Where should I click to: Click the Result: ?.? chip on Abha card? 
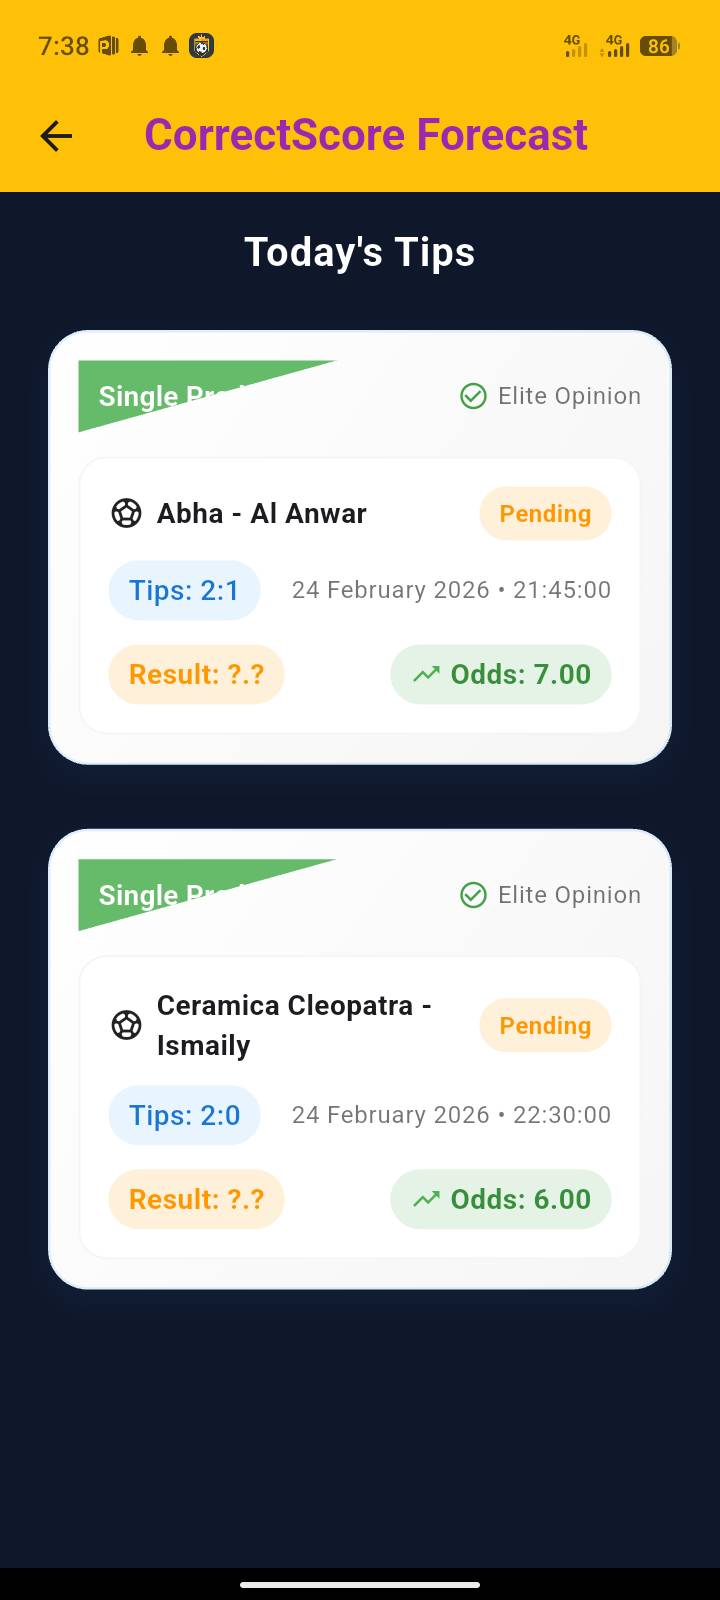[196, 674]
